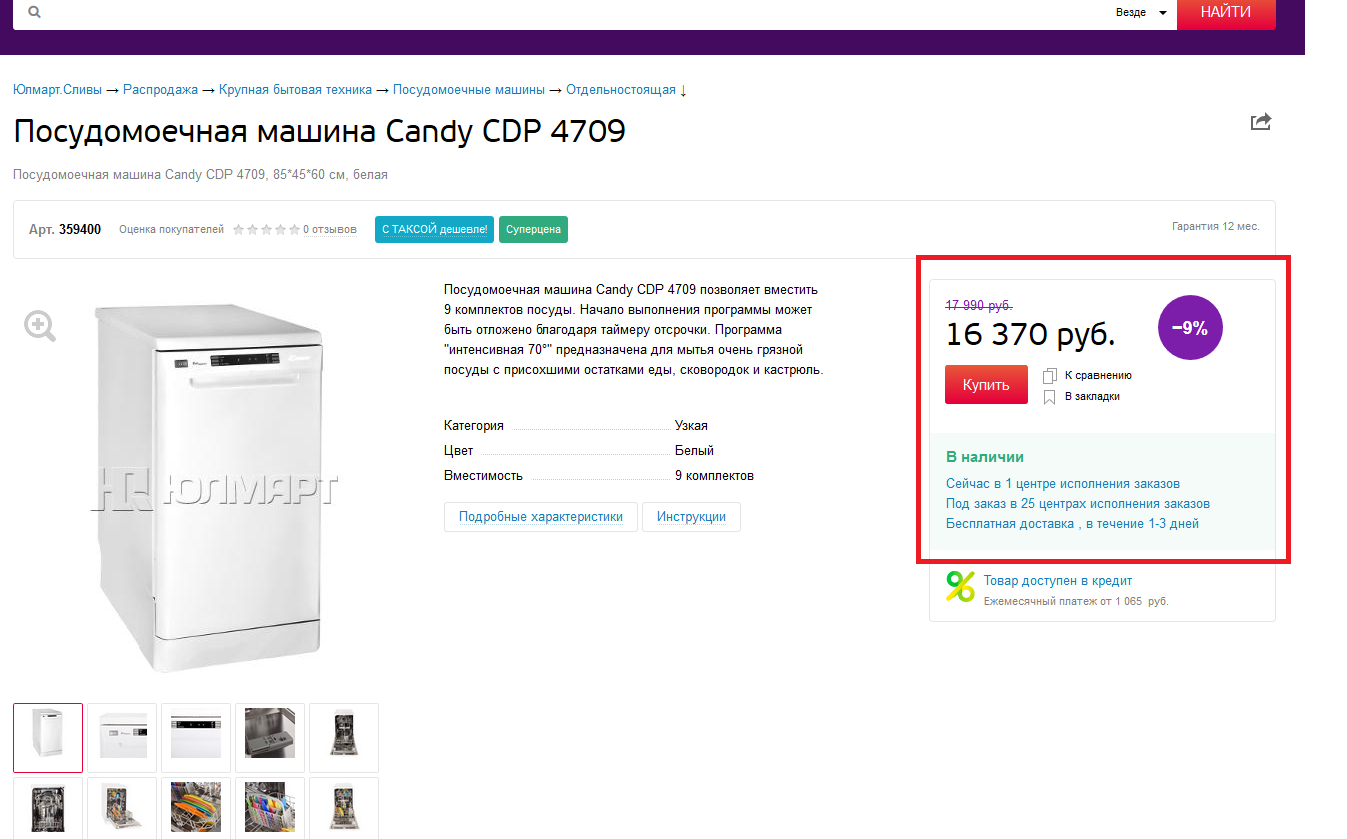
Task: Go to «Посудомоечные машины» breadcrumb
Action: (468, 90)
